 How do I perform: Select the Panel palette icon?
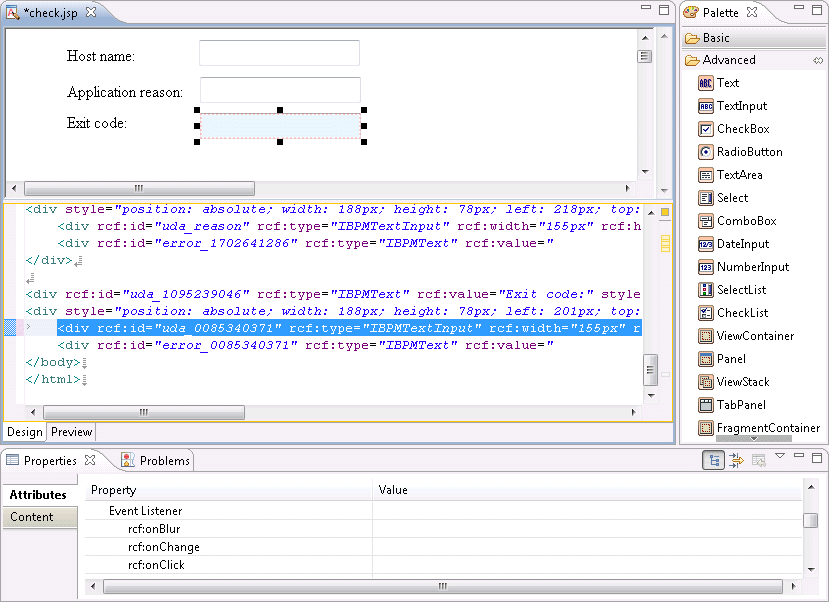(705, 359)
